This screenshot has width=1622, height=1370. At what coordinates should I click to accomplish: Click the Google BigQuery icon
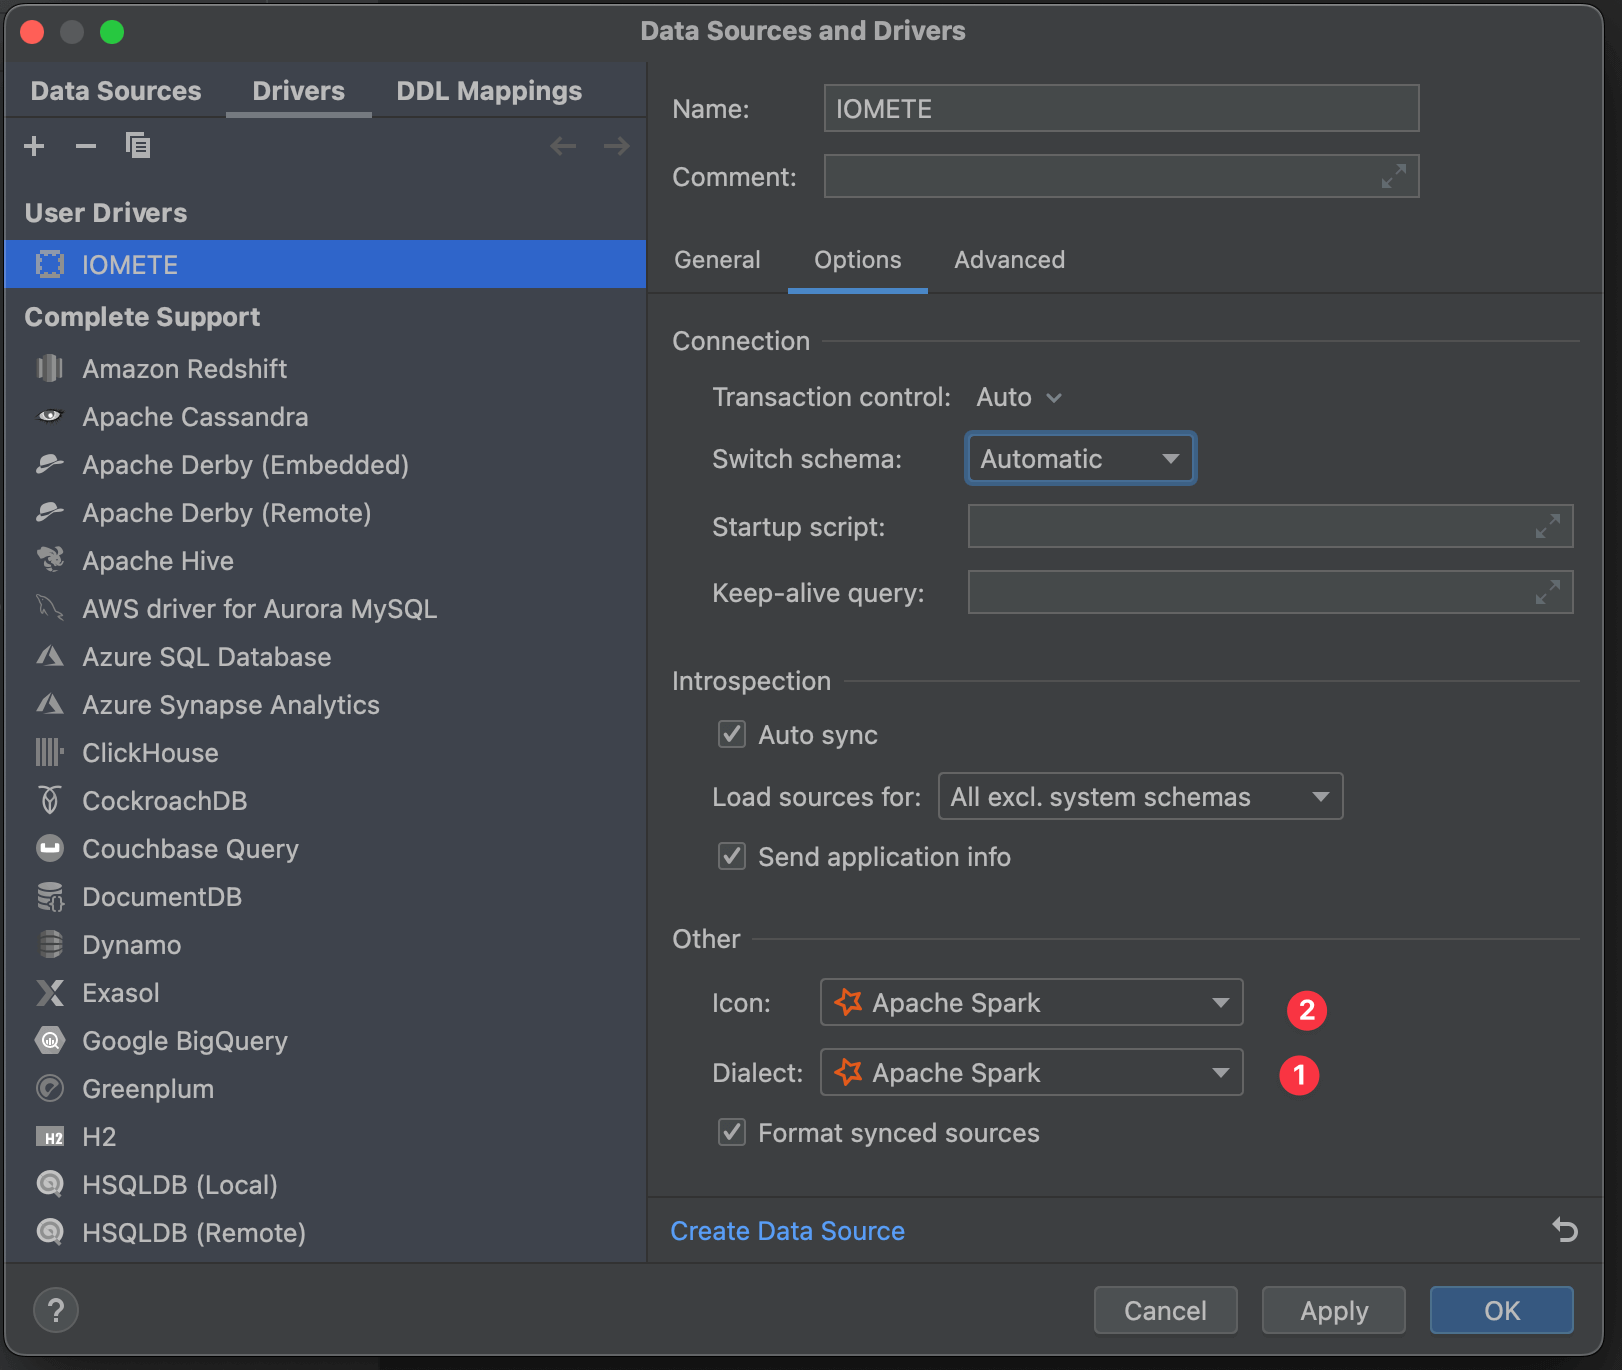[50, 1040]
